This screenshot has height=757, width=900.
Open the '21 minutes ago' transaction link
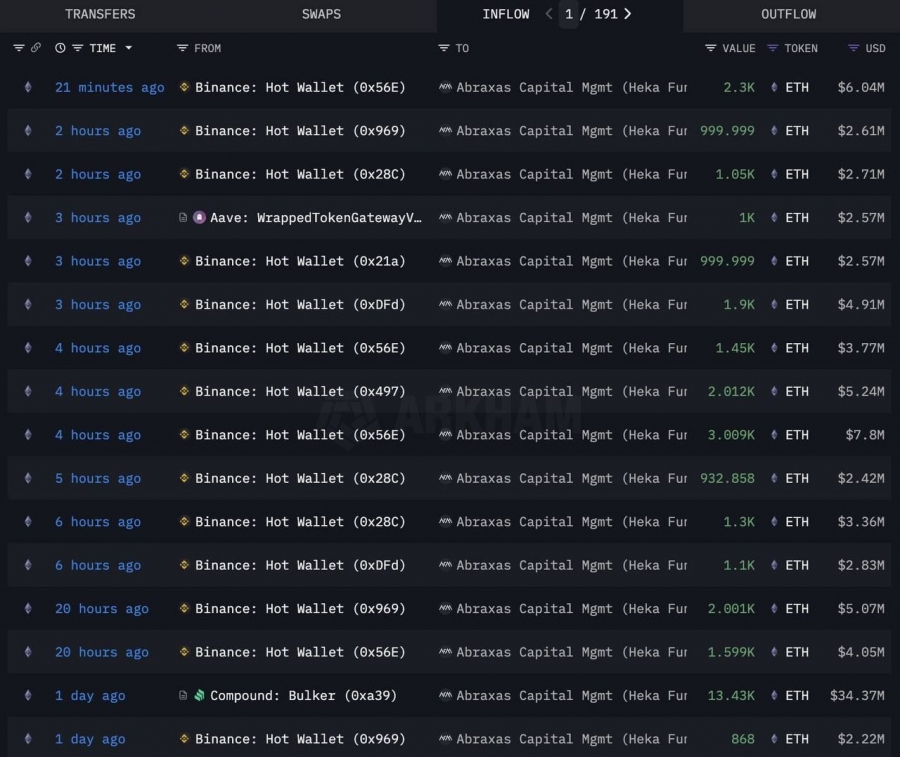point(110,87)
